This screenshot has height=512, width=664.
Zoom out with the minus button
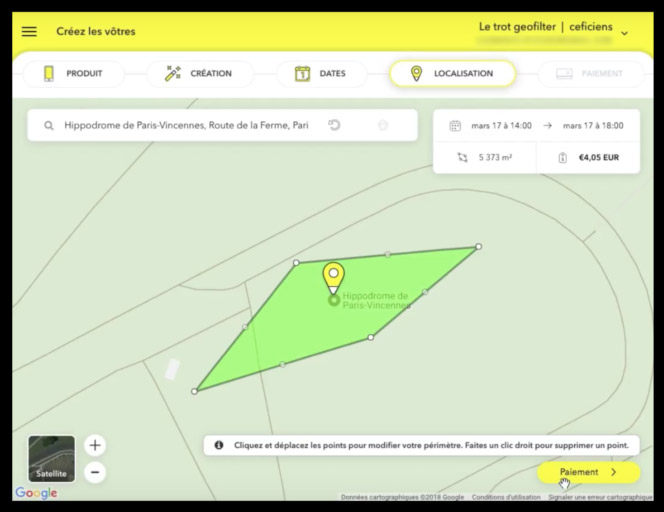(x=95, y=472)
